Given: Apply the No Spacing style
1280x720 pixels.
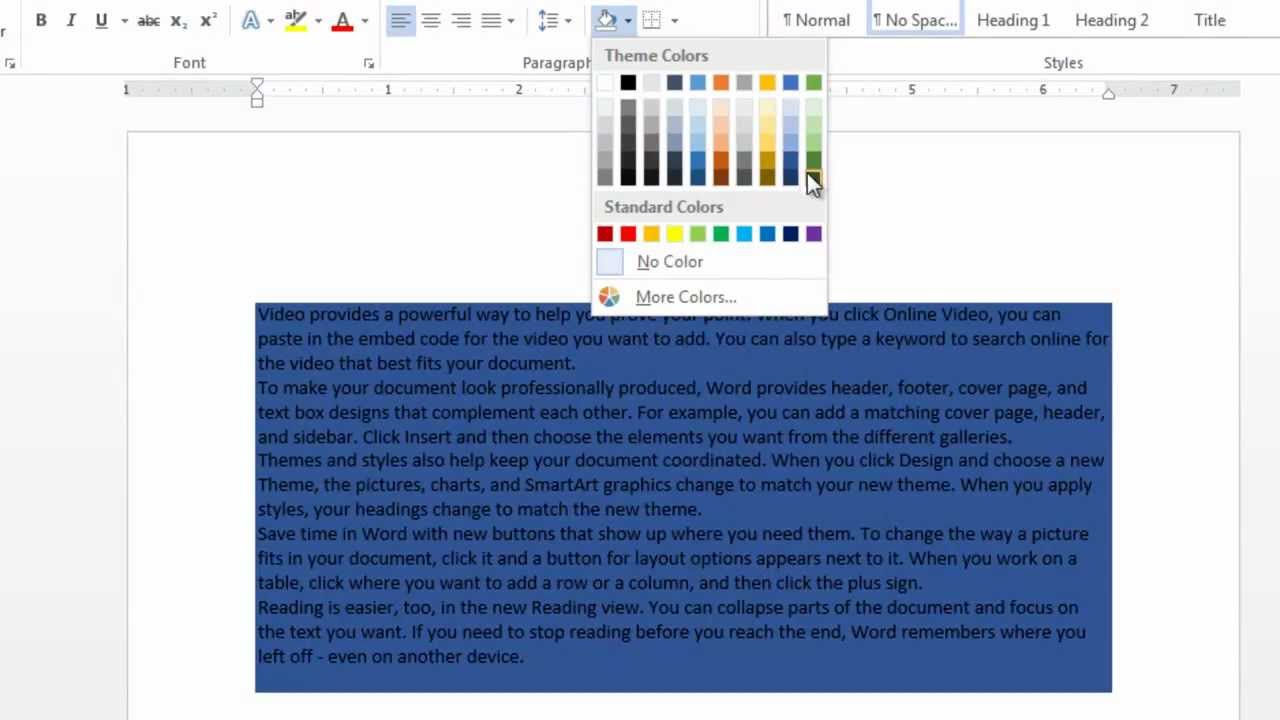Looking at the screenshot, I should (x=915, y=20).
